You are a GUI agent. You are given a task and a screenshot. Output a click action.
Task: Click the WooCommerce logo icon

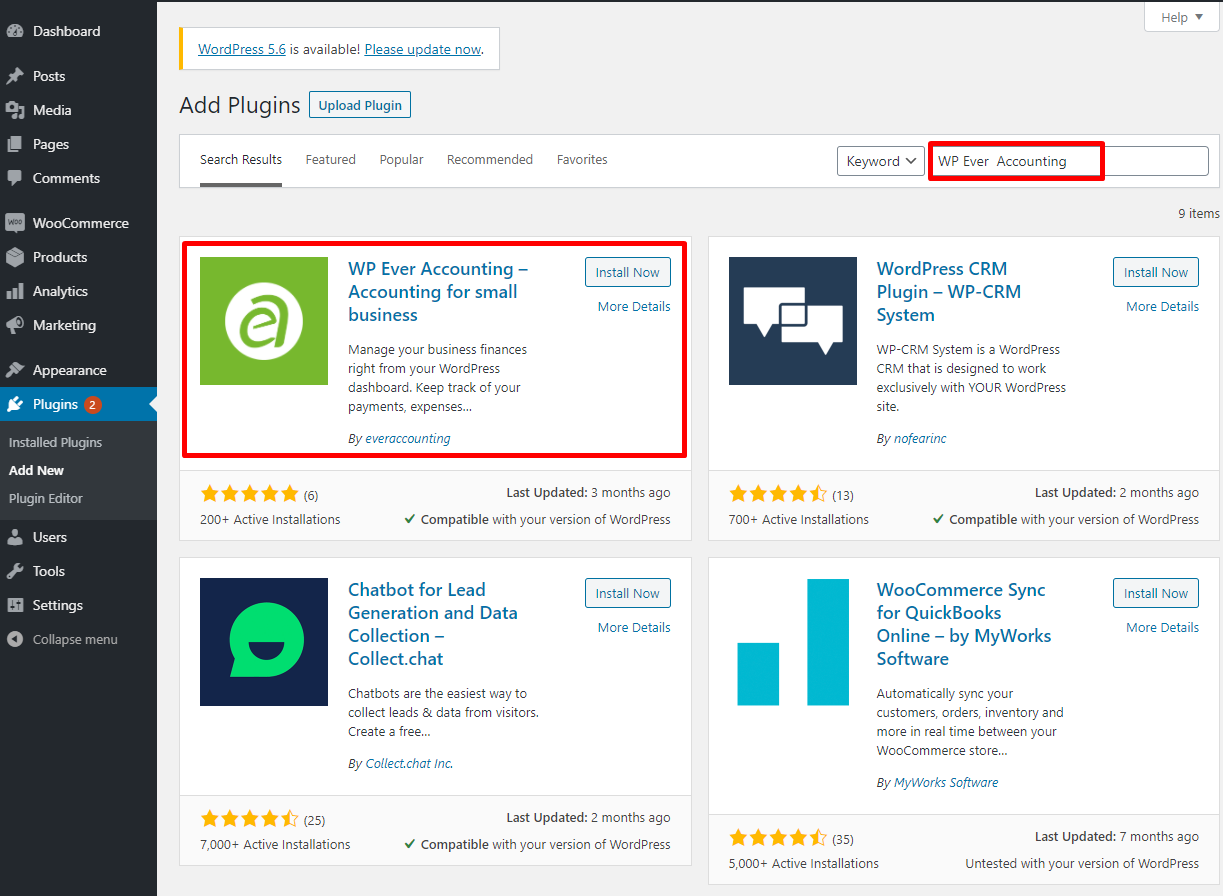(15, 223)
